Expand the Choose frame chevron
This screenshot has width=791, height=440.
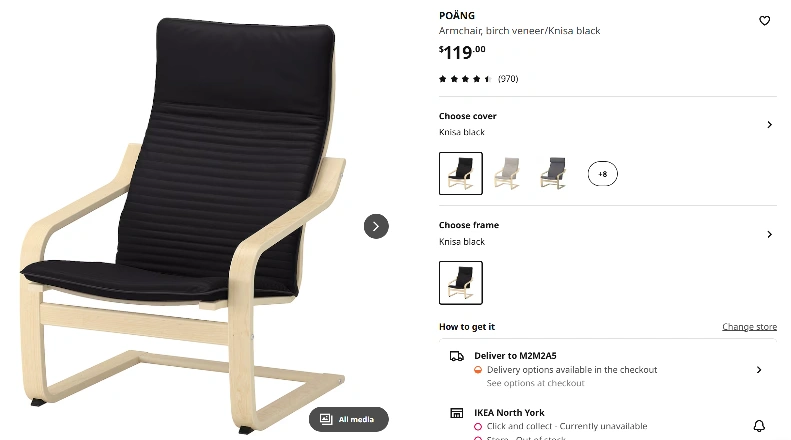click(769, 234)
